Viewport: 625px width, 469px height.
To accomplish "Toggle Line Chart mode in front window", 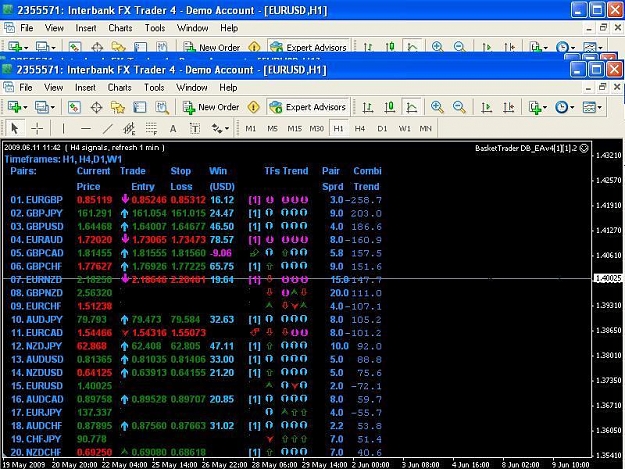I will (411, 107).
